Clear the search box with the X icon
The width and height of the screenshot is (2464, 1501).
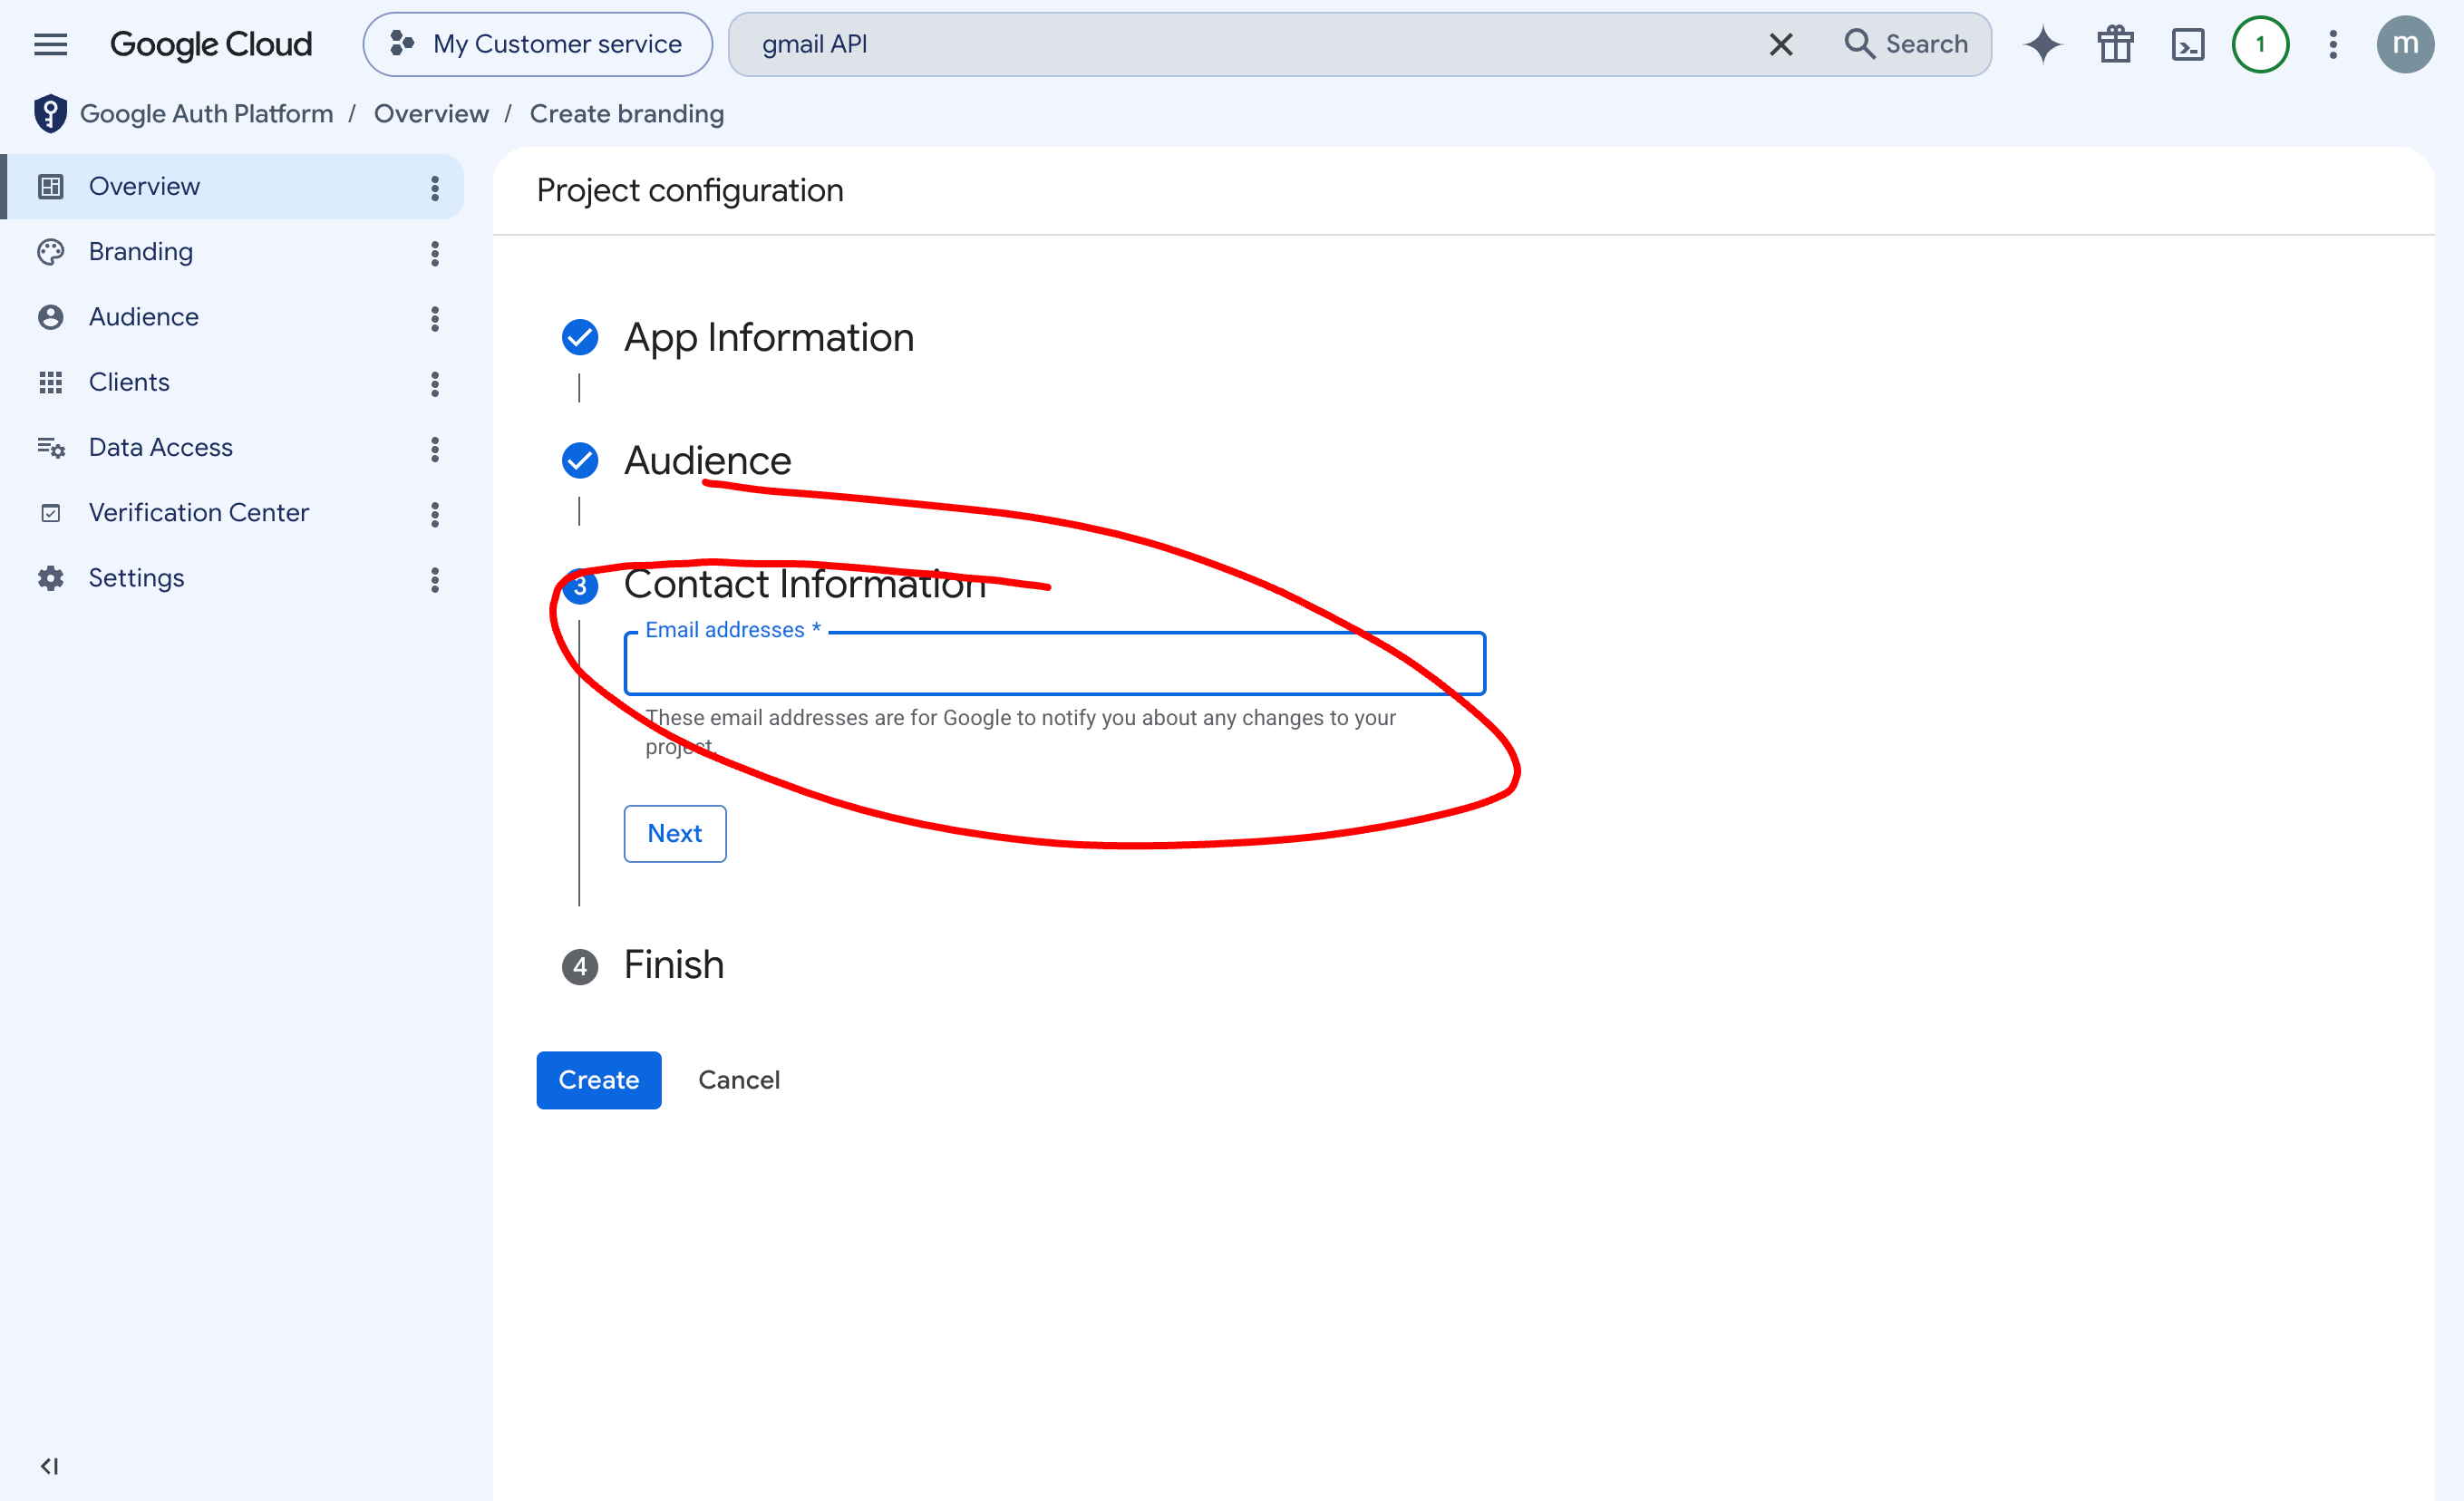pyautogui.click(x=1780, y=44)
